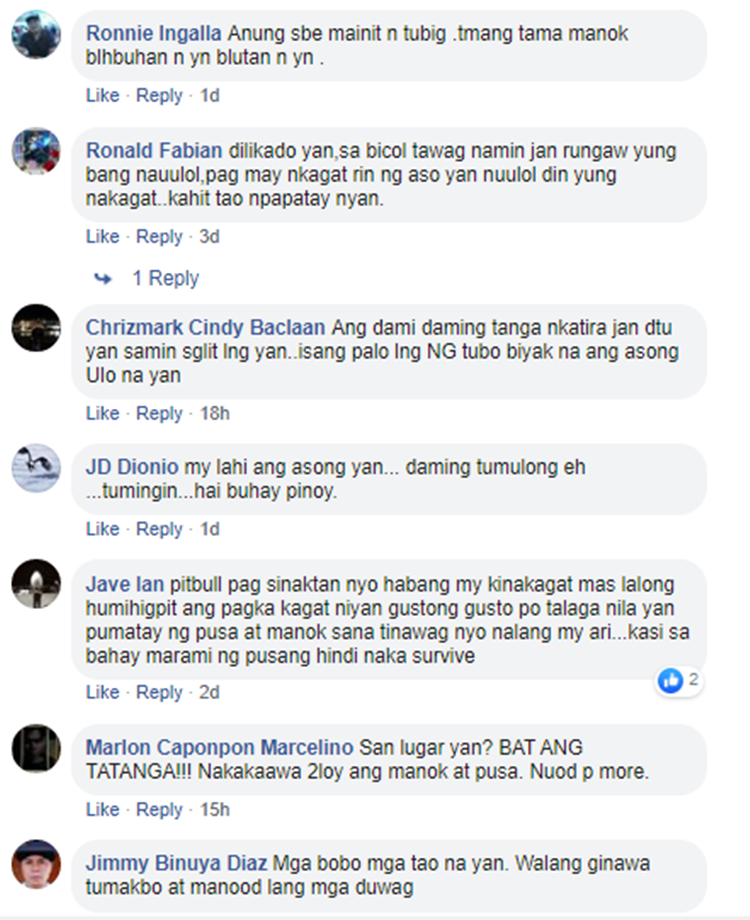This screenshot has height=920, width=750.
Task: Click Jave Ian's profile picture
Action: click(x=36, y=584)
